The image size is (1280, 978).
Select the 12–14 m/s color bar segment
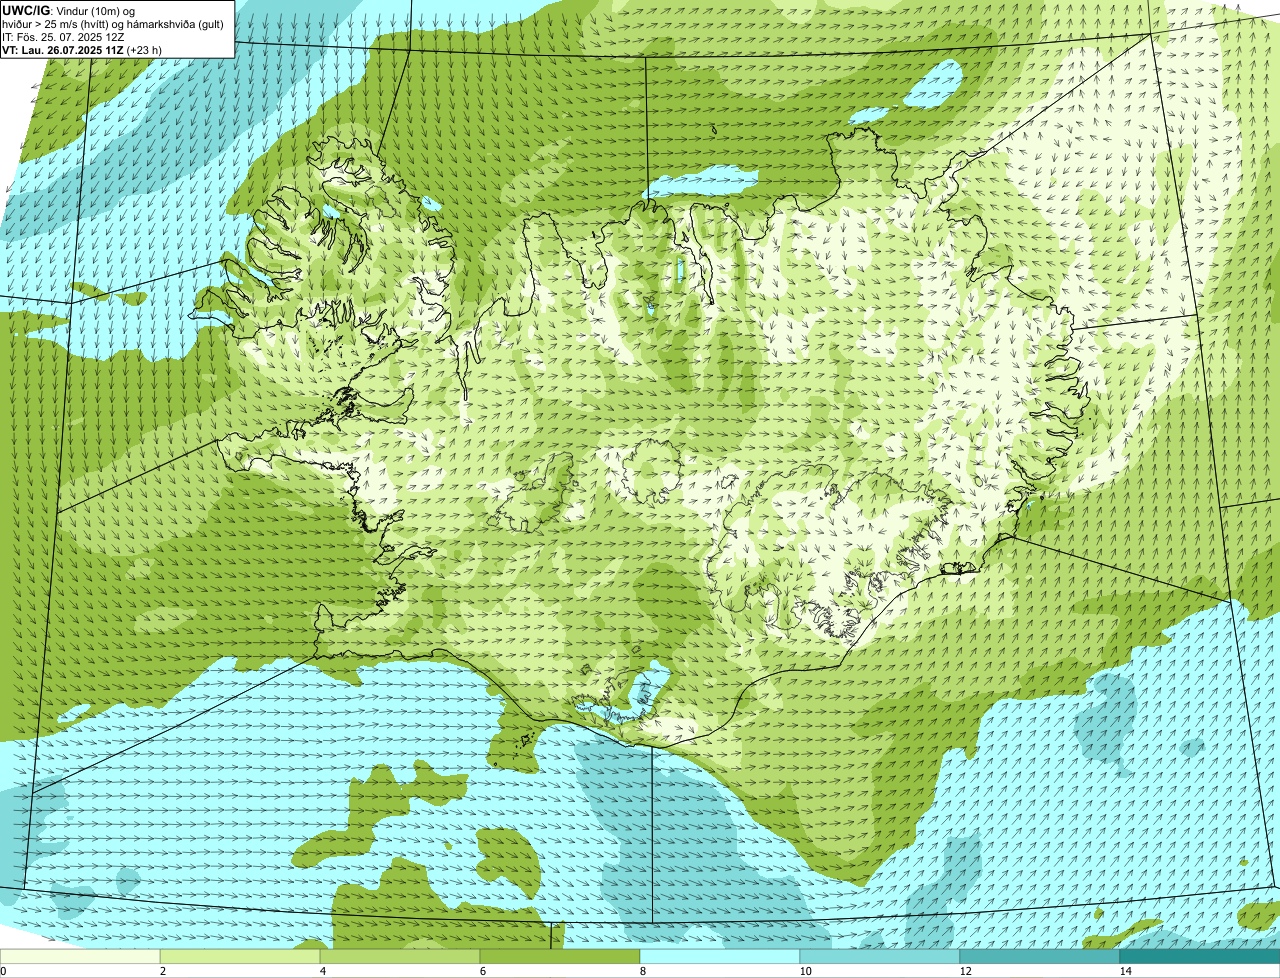tap(1040, 956)
